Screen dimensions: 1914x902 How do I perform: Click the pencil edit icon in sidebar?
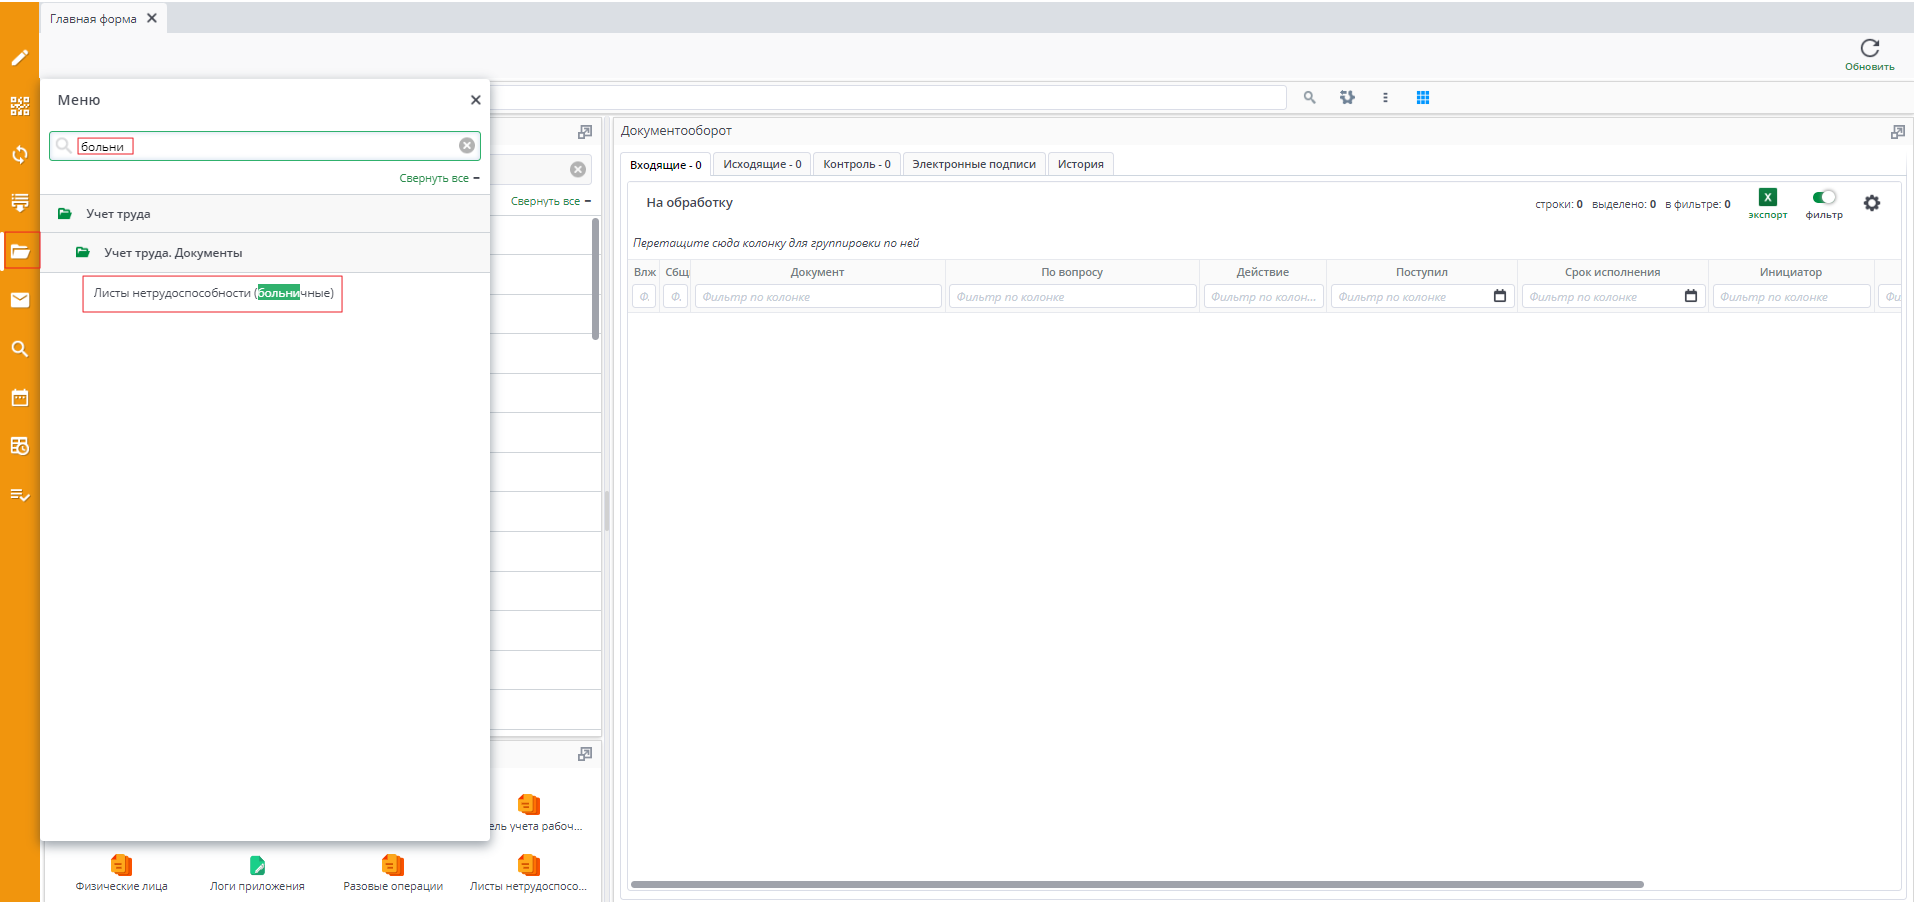click(x=19, y=58)
